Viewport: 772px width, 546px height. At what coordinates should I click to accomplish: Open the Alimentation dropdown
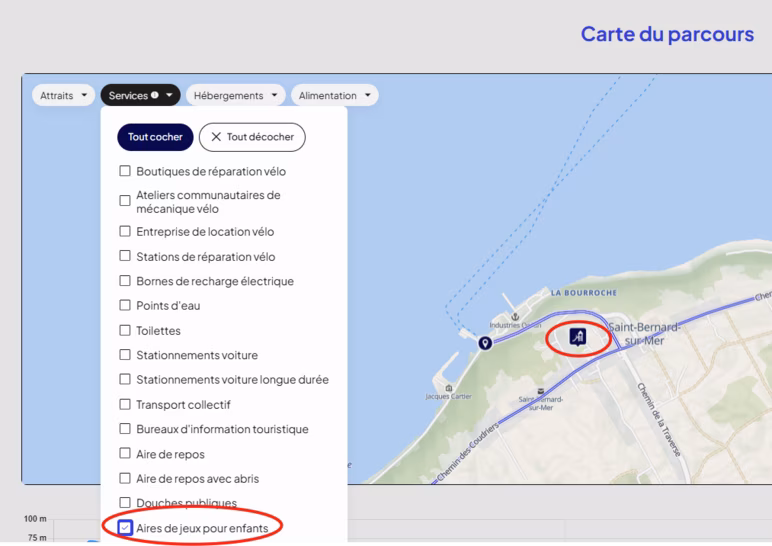[x=335, y=96]
